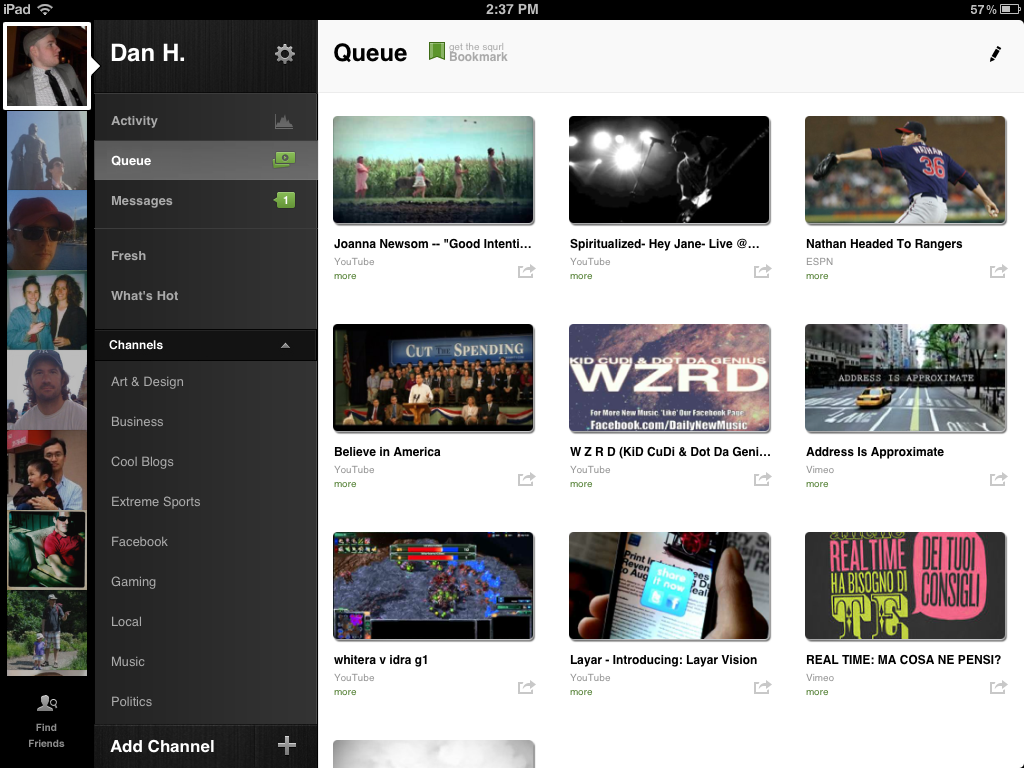Open Messages in the sidebar

[206, 200]
